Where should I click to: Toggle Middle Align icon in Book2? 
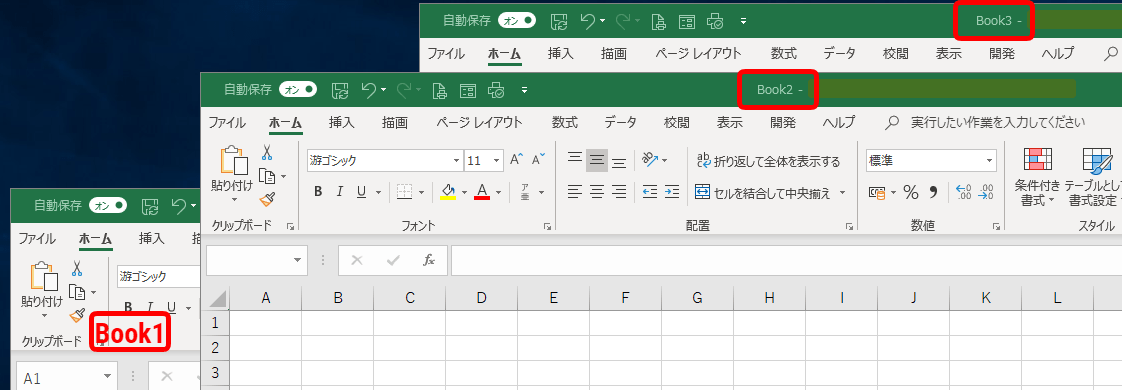(597, 160)
